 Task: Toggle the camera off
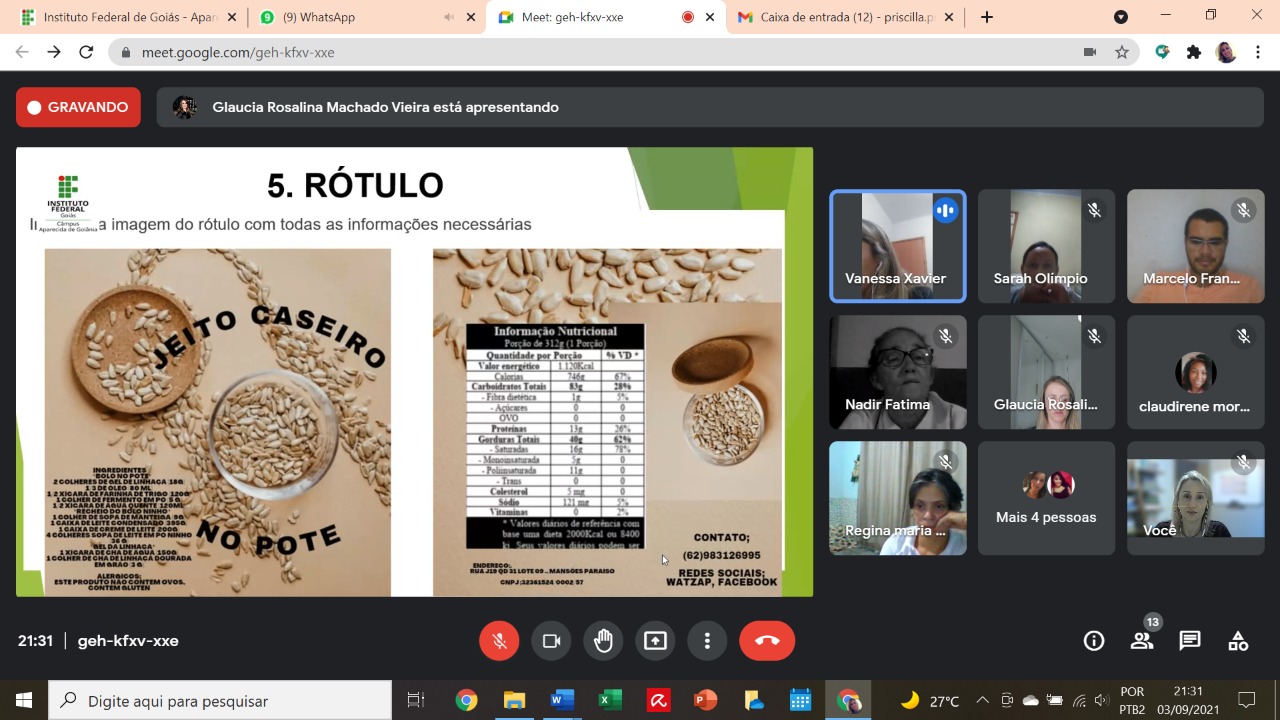pos(551,641)
